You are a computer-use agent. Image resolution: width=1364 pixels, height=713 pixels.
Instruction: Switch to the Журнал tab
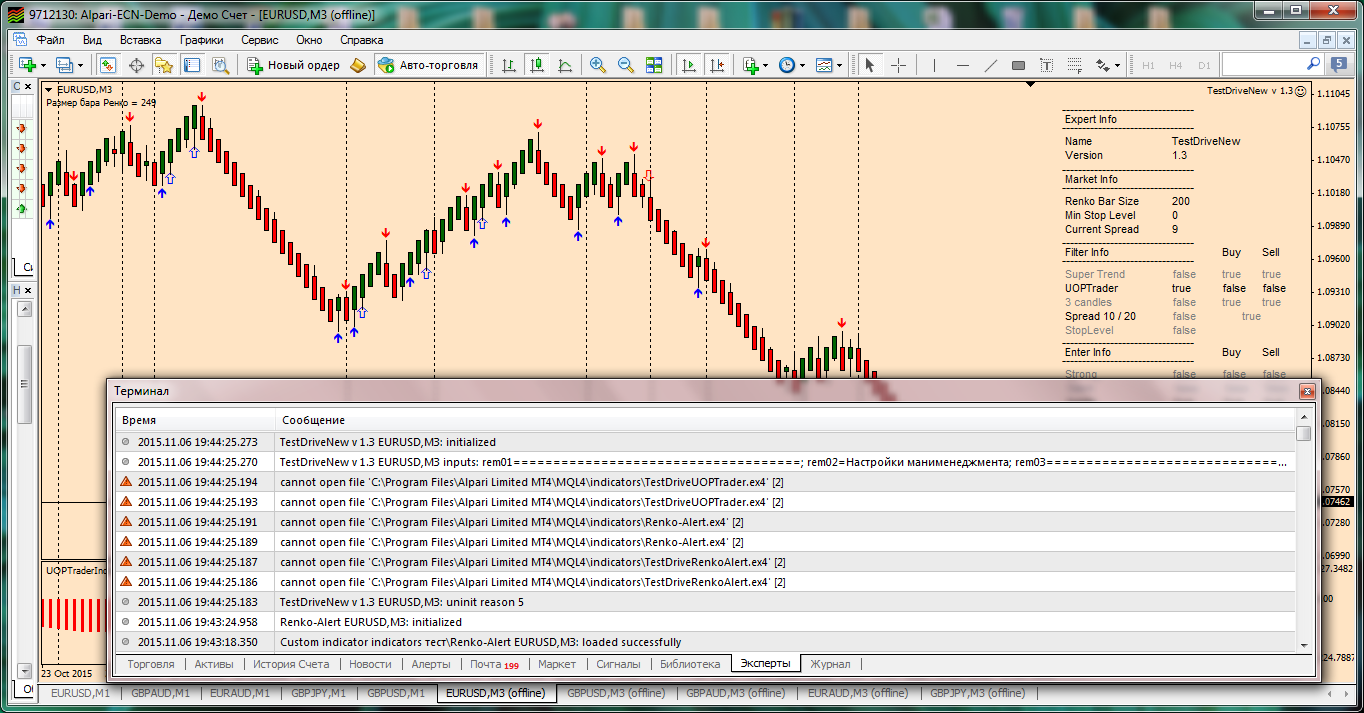tap(830, 664)
